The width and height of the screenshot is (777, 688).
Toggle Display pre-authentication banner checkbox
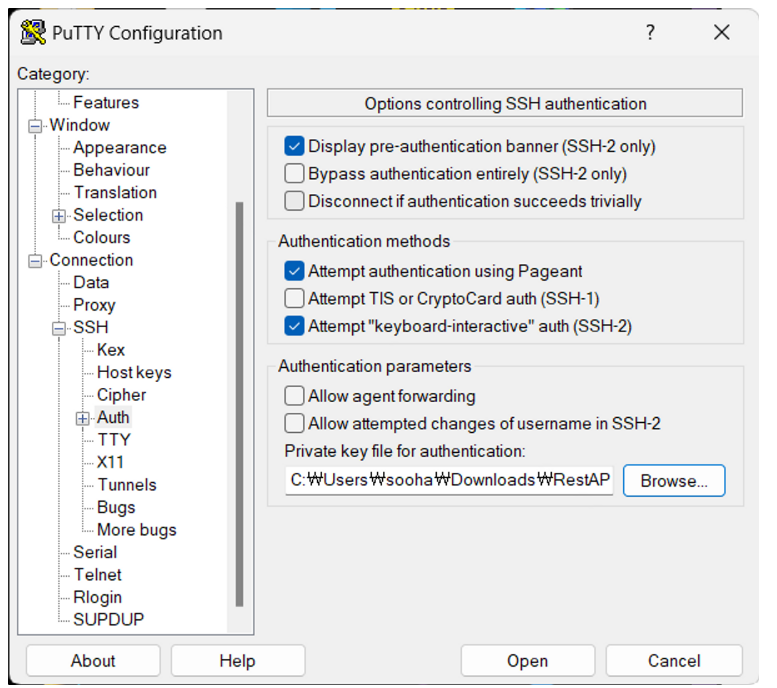(294, 146)
